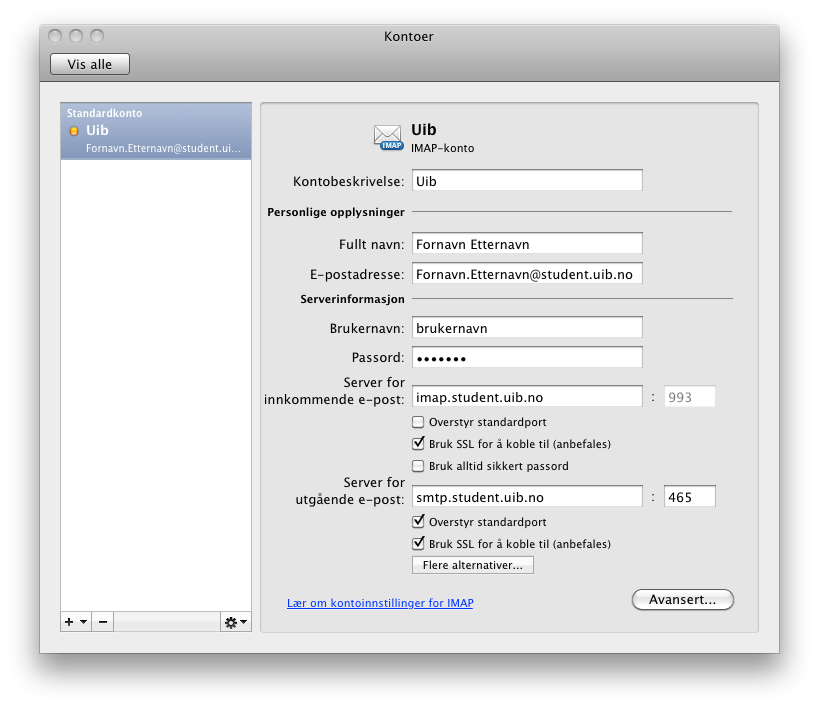Click the orange status dot beside Uib
The width and height of the screenshot is (819, 708).
click(74, 131)
